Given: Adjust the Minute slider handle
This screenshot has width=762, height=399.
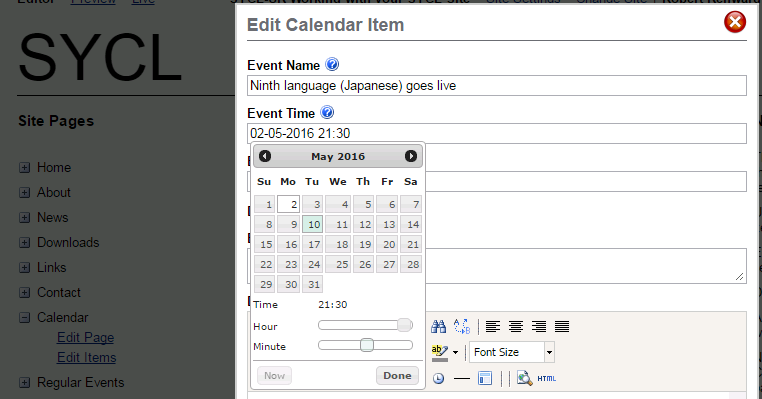Looking at the screenshot, I should pyautogui.click(x=367, y=345).
